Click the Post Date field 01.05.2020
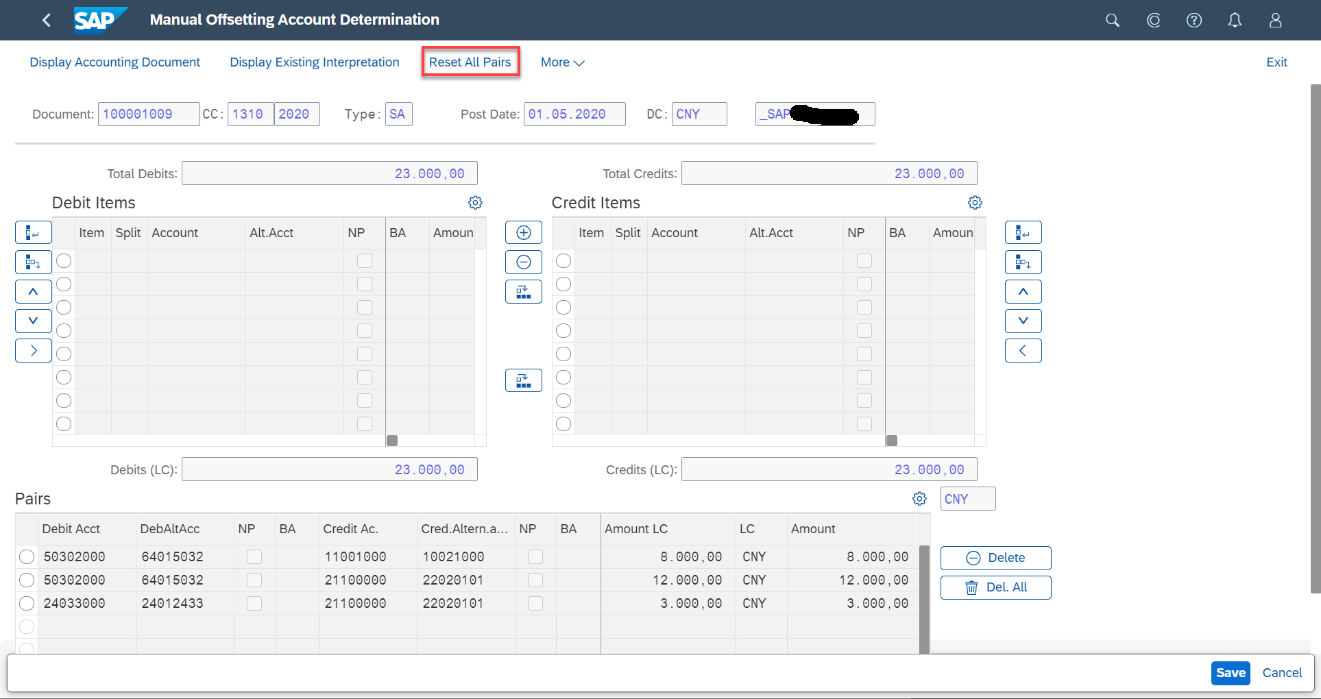 (575, 114)
